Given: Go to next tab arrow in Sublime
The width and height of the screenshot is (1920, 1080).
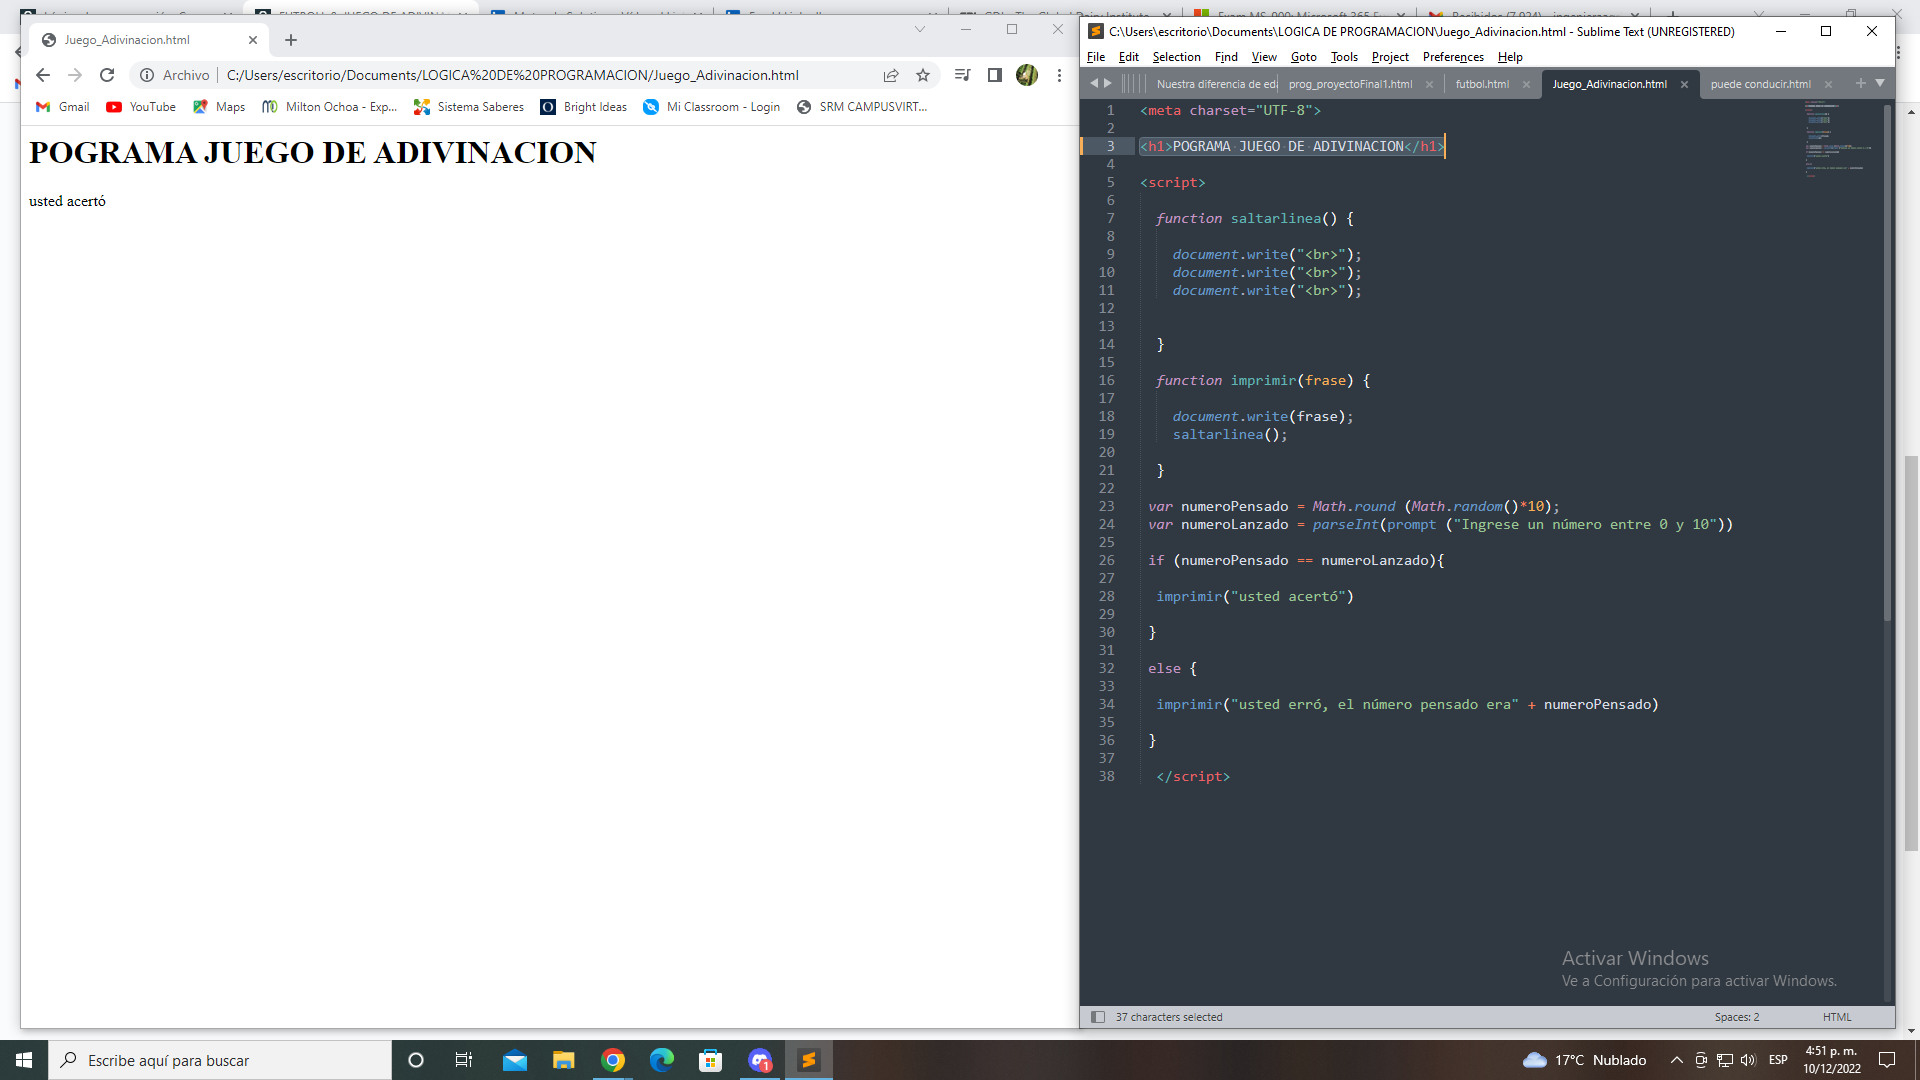Looking at the screenshot, I should point(1107,83).
